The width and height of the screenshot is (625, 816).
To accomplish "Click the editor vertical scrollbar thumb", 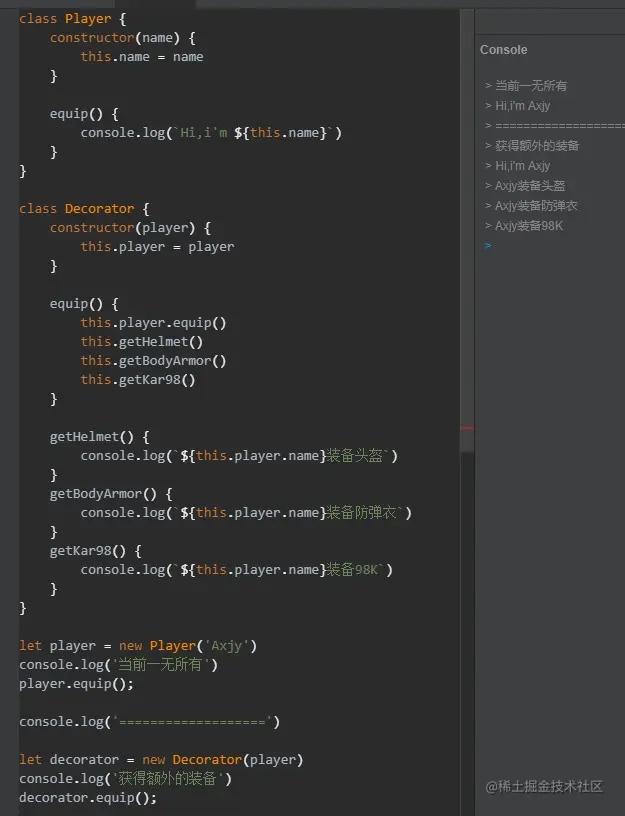I will (467, 230).
